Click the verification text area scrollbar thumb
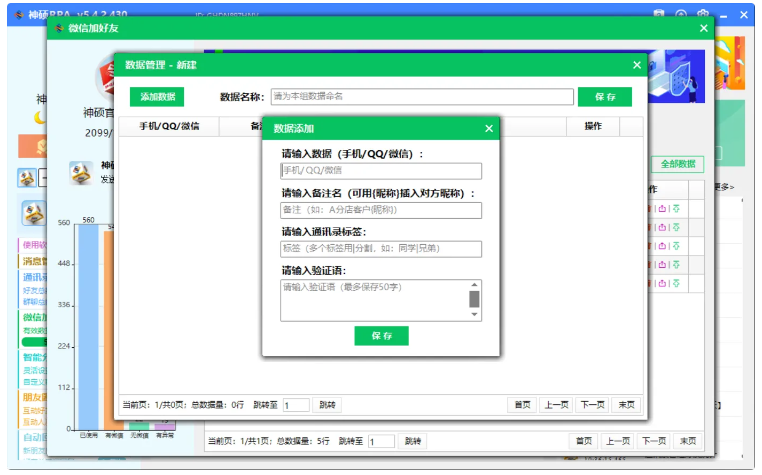Screen dimensions: 762x475 click(x=474, y=299)
